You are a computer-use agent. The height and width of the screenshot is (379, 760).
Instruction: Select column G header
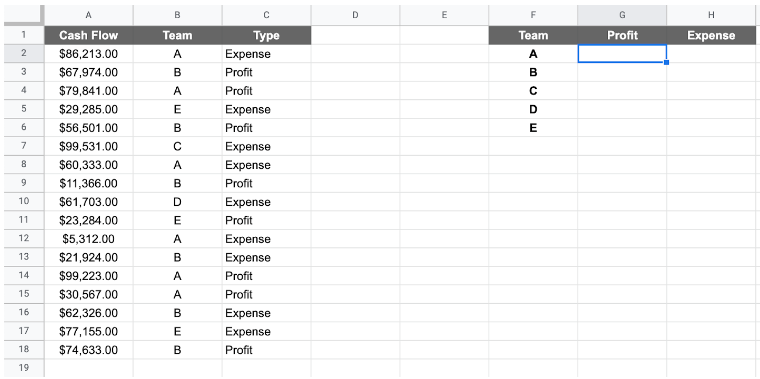[x=622, y=15]
